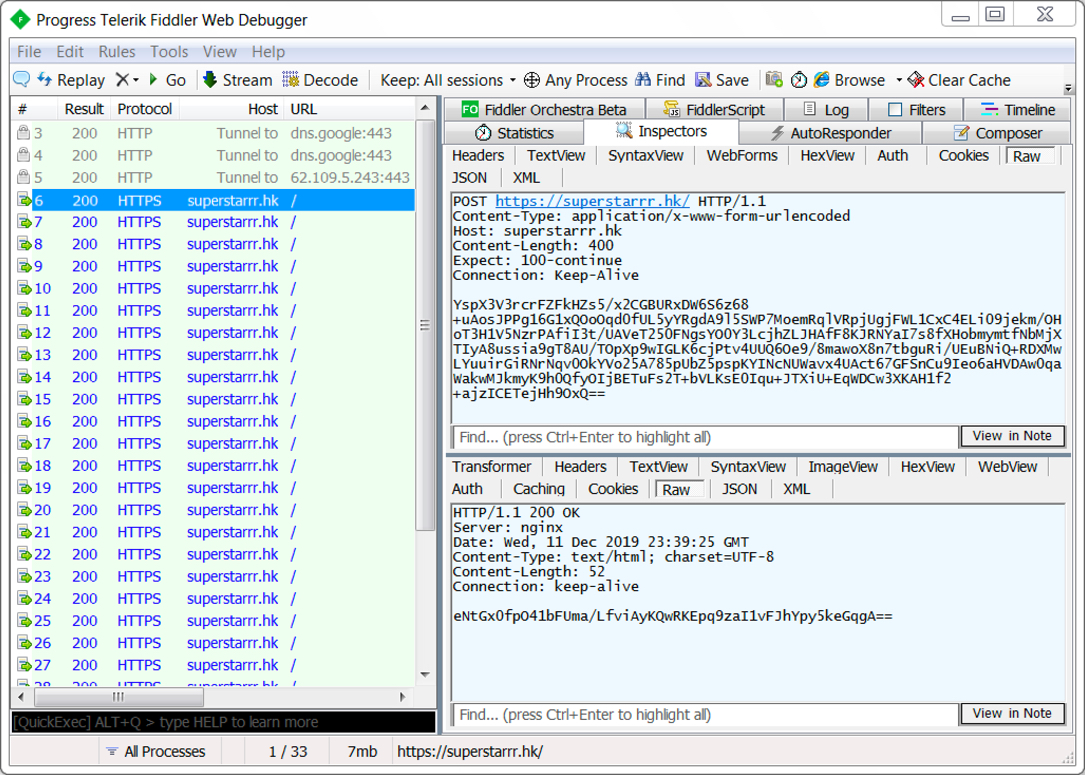Screen dimensions: 1085x775
Task: Click the session list scroll-down arrow
Action: 425,675
